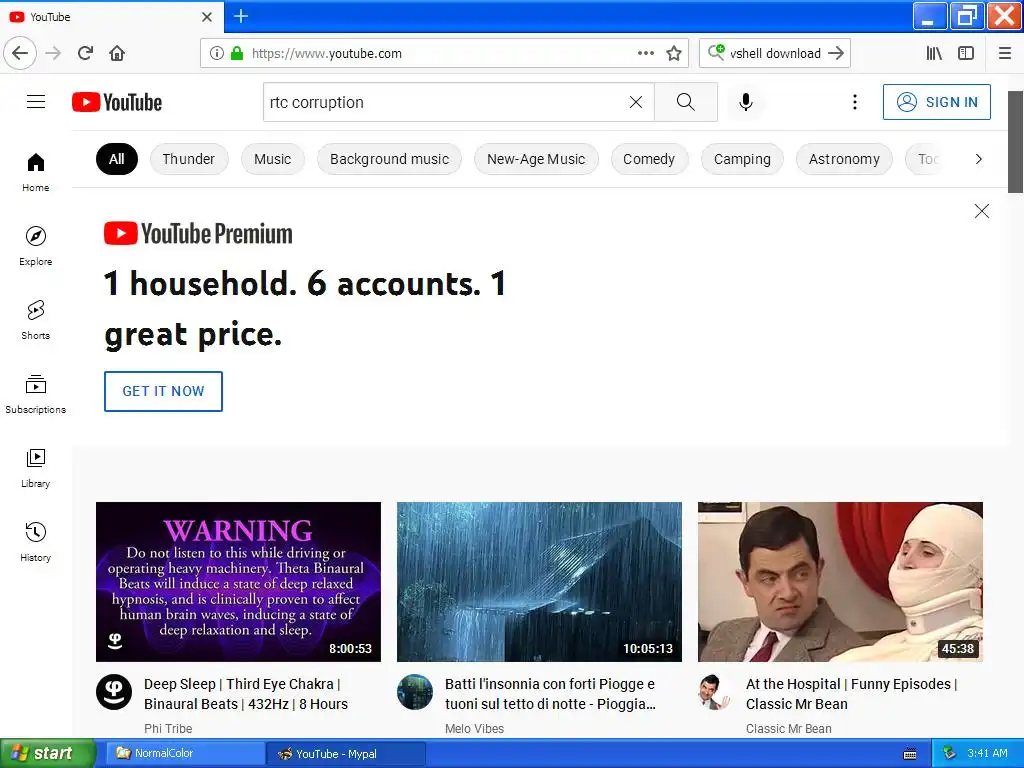Bookmark this page with star icon
The width and height of the screenshot is (1024, 768).
pos(674,53)
